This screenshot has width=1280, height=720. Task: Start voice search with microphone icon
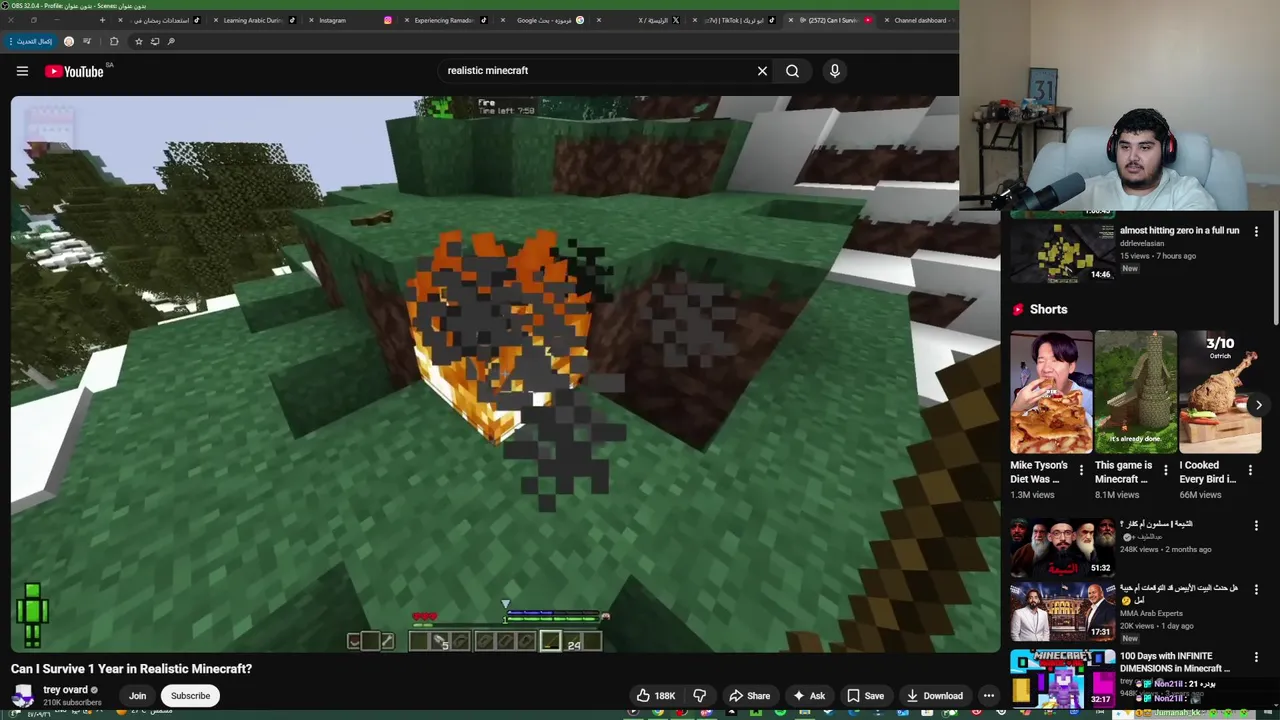click(x=835, y=71)
